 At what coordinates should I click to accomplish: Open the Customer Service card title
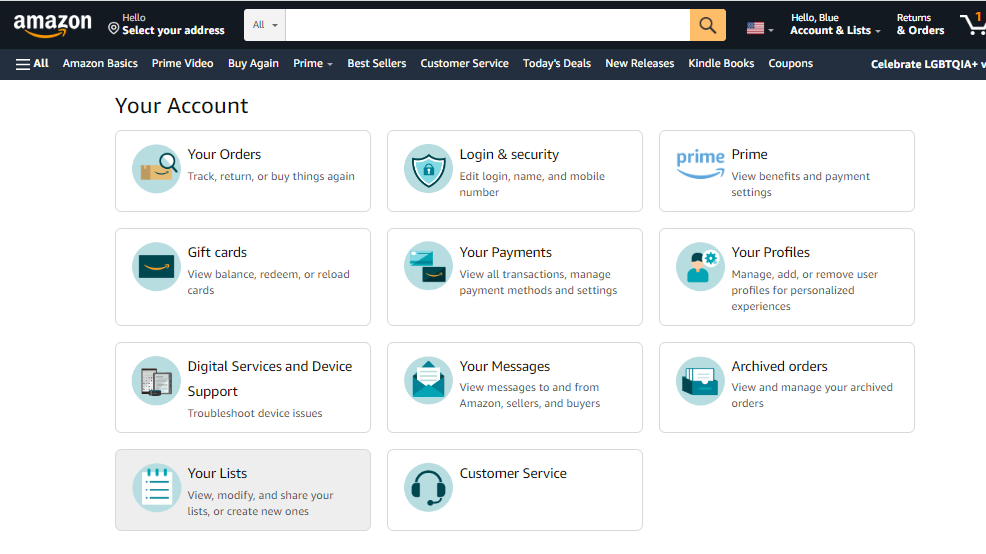(513, 474)
